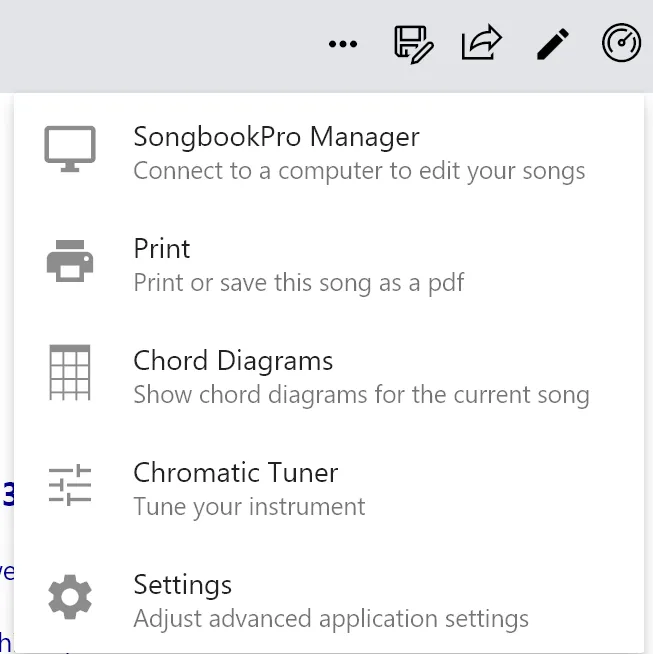The image size is (653, 654).
Task: Open the metronome gauge icon
Action: [x=621, y=43]
